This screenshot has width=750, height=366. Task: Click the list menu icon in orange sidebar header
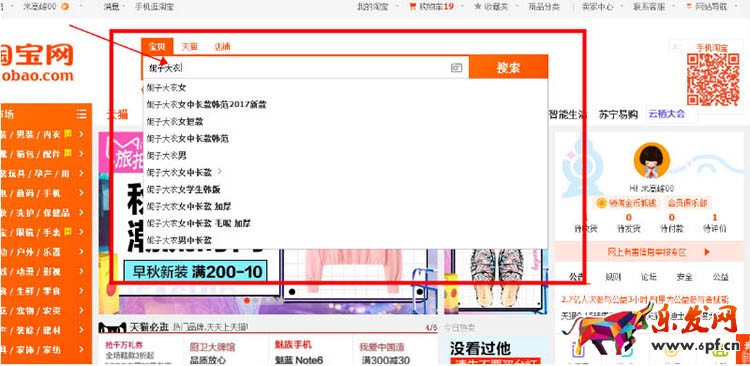(x=81, y=114)
